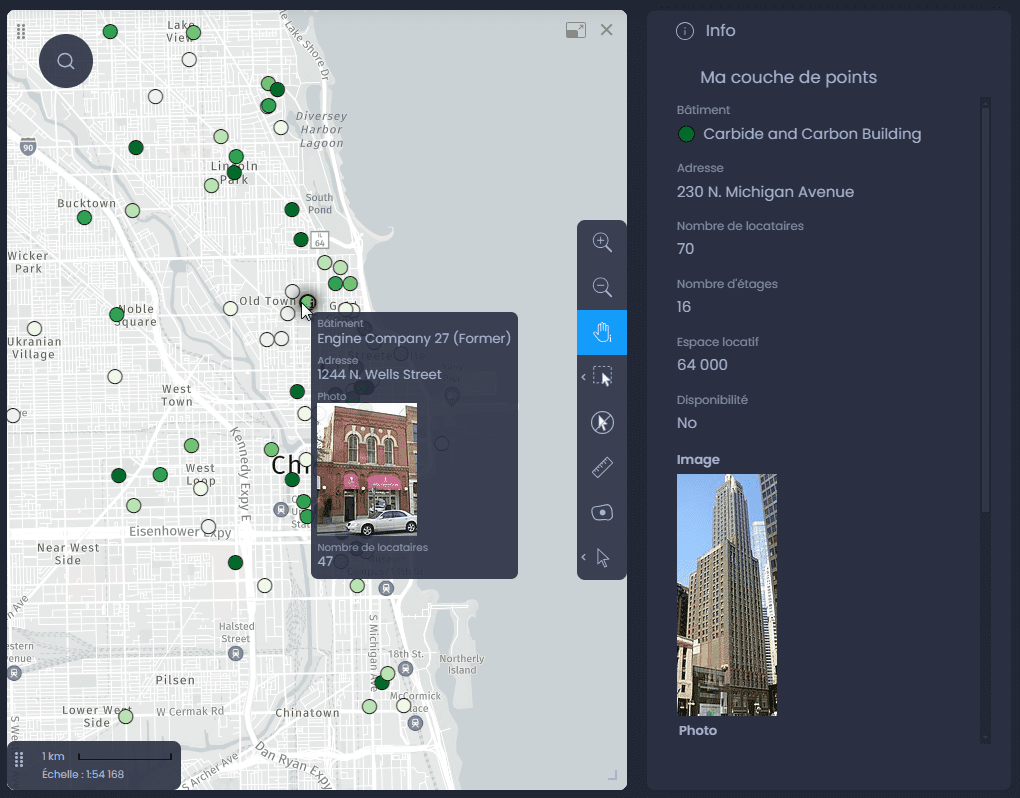Viewport: 1020px width, 798px height.
Task: Toggle the map window layout icon
Action: pos(576,30)
